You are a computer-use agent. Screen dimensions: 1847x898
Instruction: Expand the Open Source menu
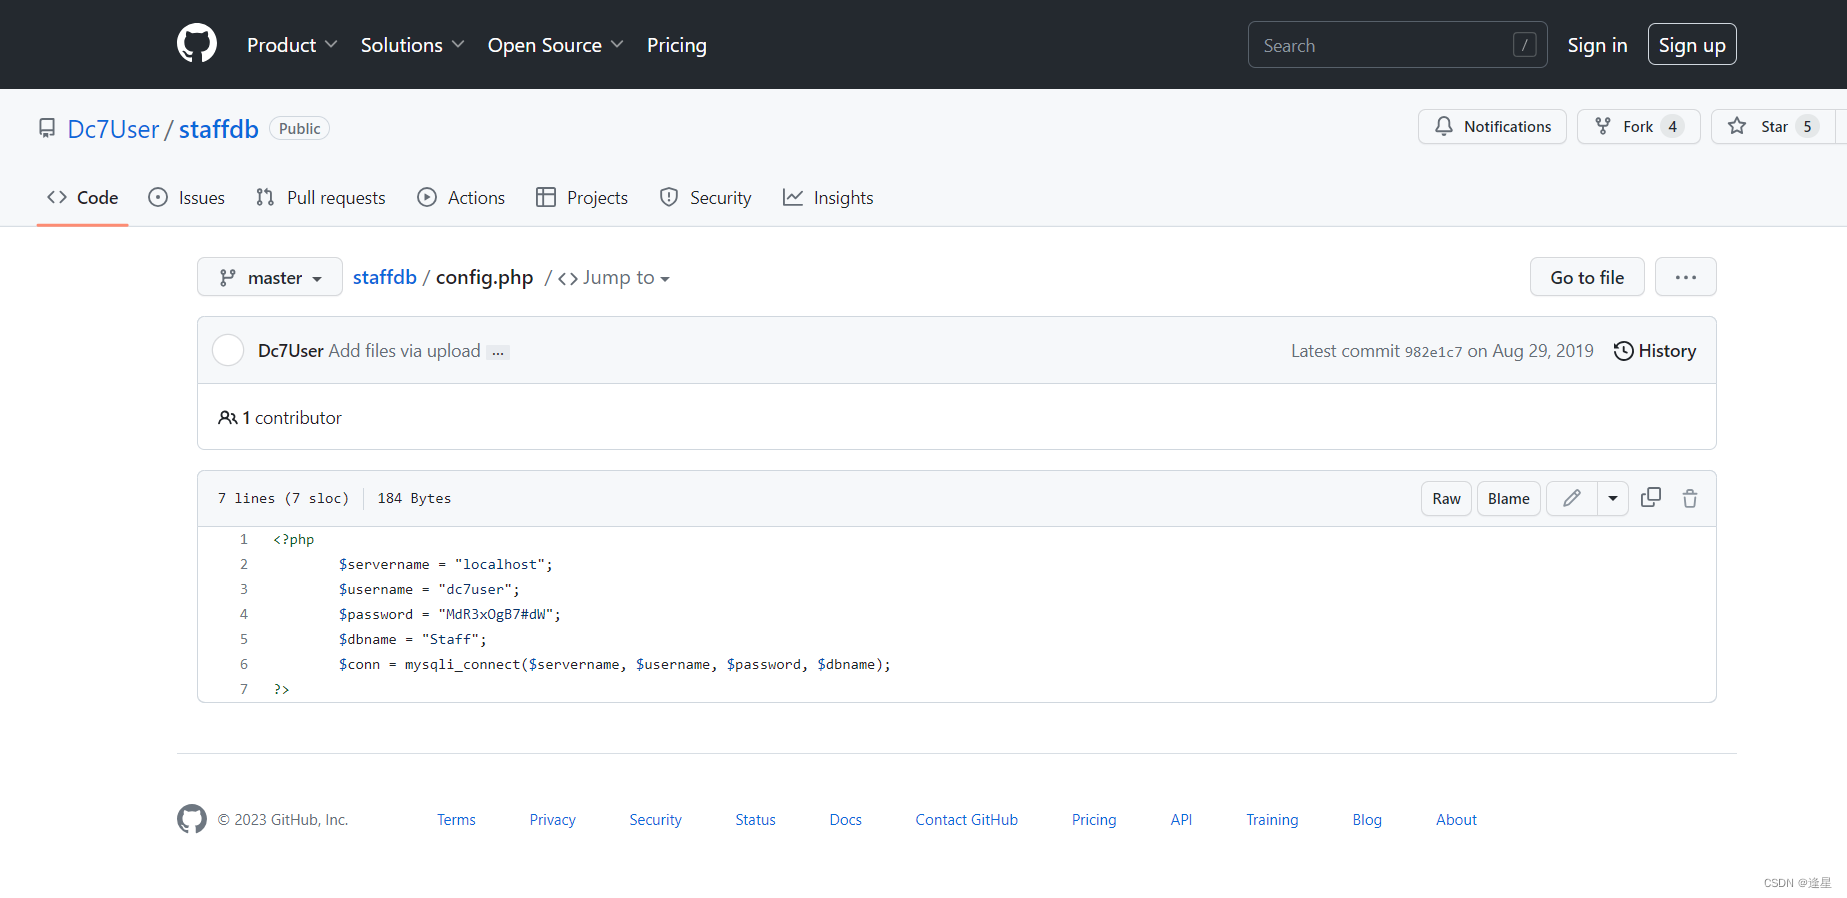pyautogui.click(x=555, y=45)
